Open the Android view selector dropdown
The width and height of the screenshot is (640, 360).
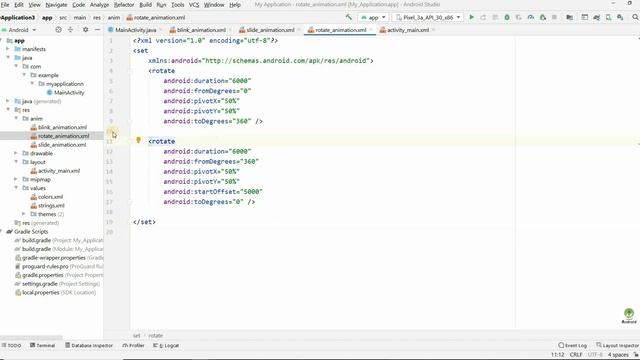point(19,30)
